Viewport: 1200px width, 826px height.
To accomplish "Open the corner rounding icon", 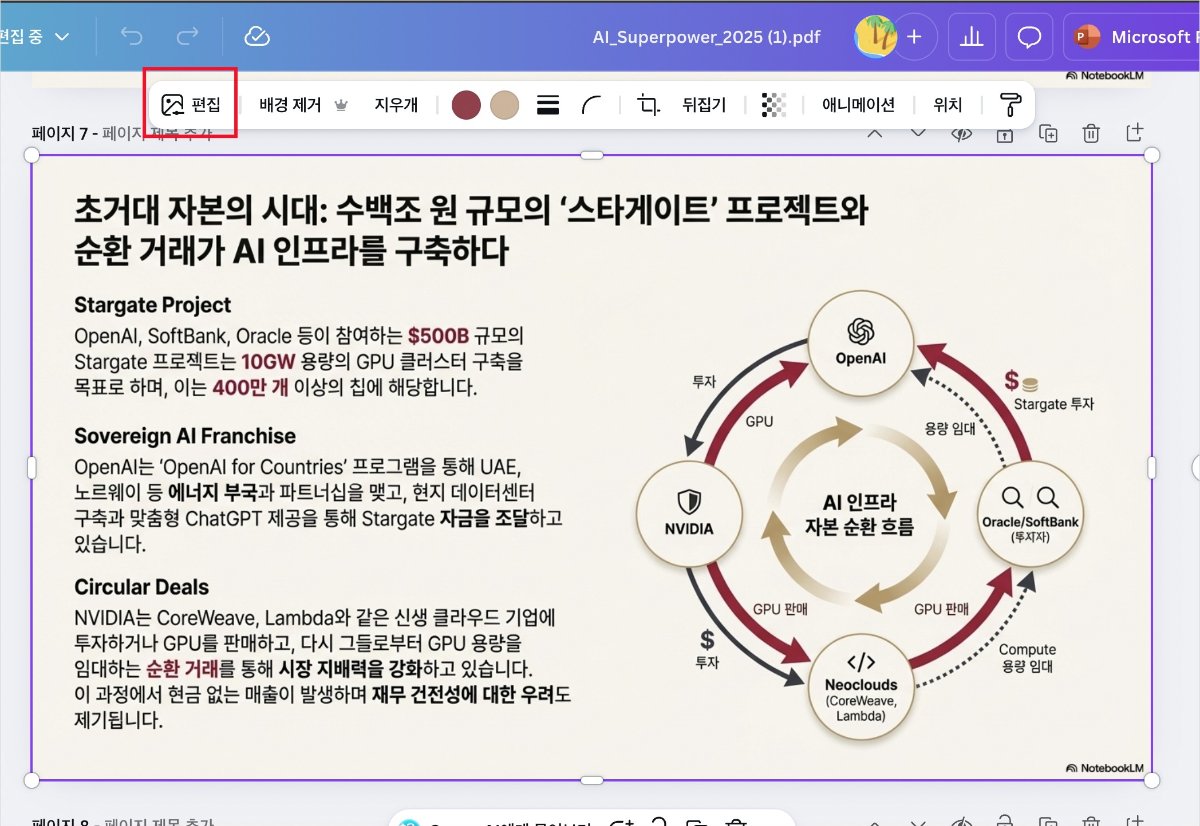I will pyautogui.click(x=592, y=104).
